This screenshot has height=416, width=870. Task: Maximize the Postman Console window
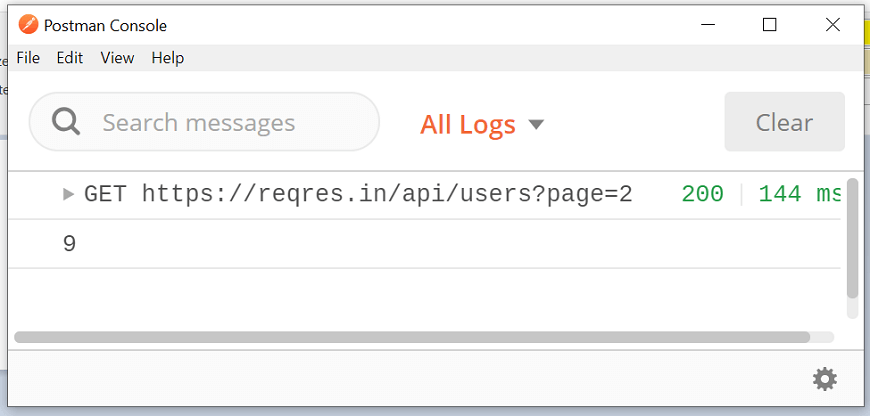tap(770, 25)
